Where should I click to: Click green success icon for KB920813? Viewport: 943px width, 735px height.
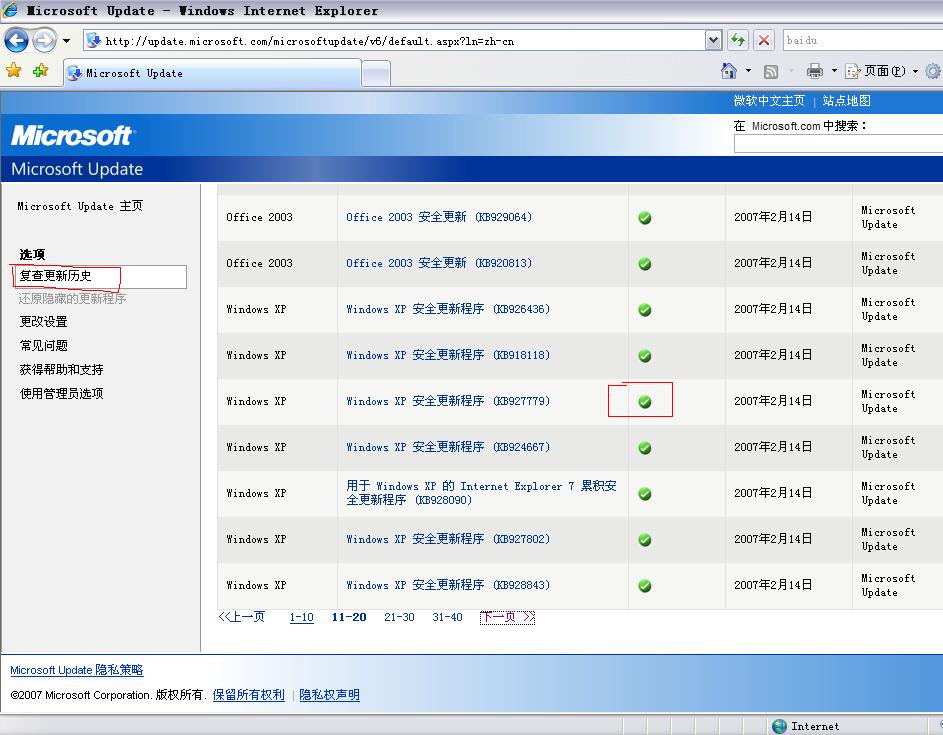point(645,264)
